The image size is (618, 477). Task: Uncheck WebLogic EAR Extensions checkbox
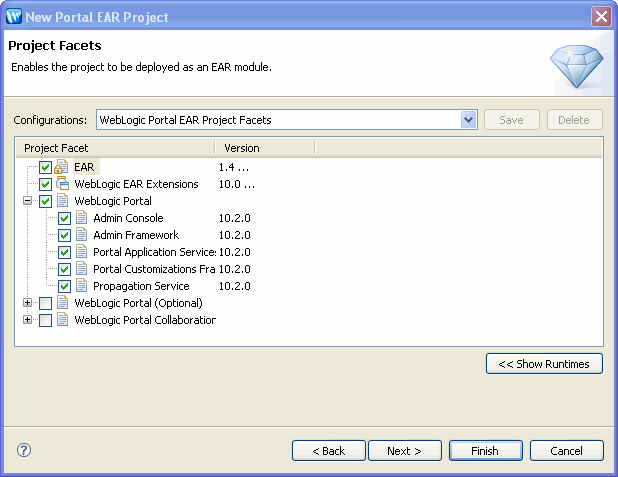45,184
